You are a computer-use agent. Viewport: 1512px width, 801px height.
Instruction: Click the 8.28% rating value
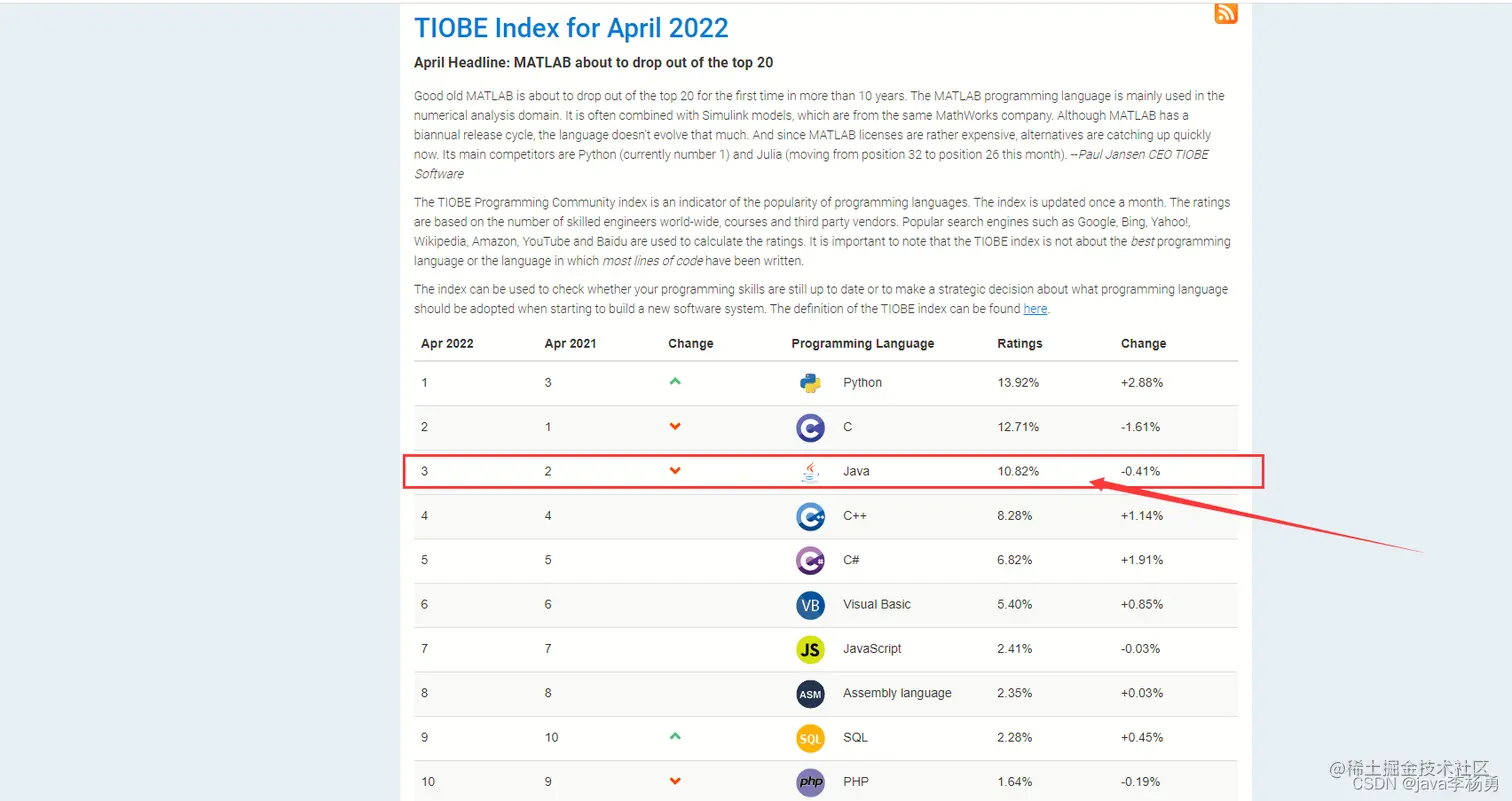(x=1015, y=516)
